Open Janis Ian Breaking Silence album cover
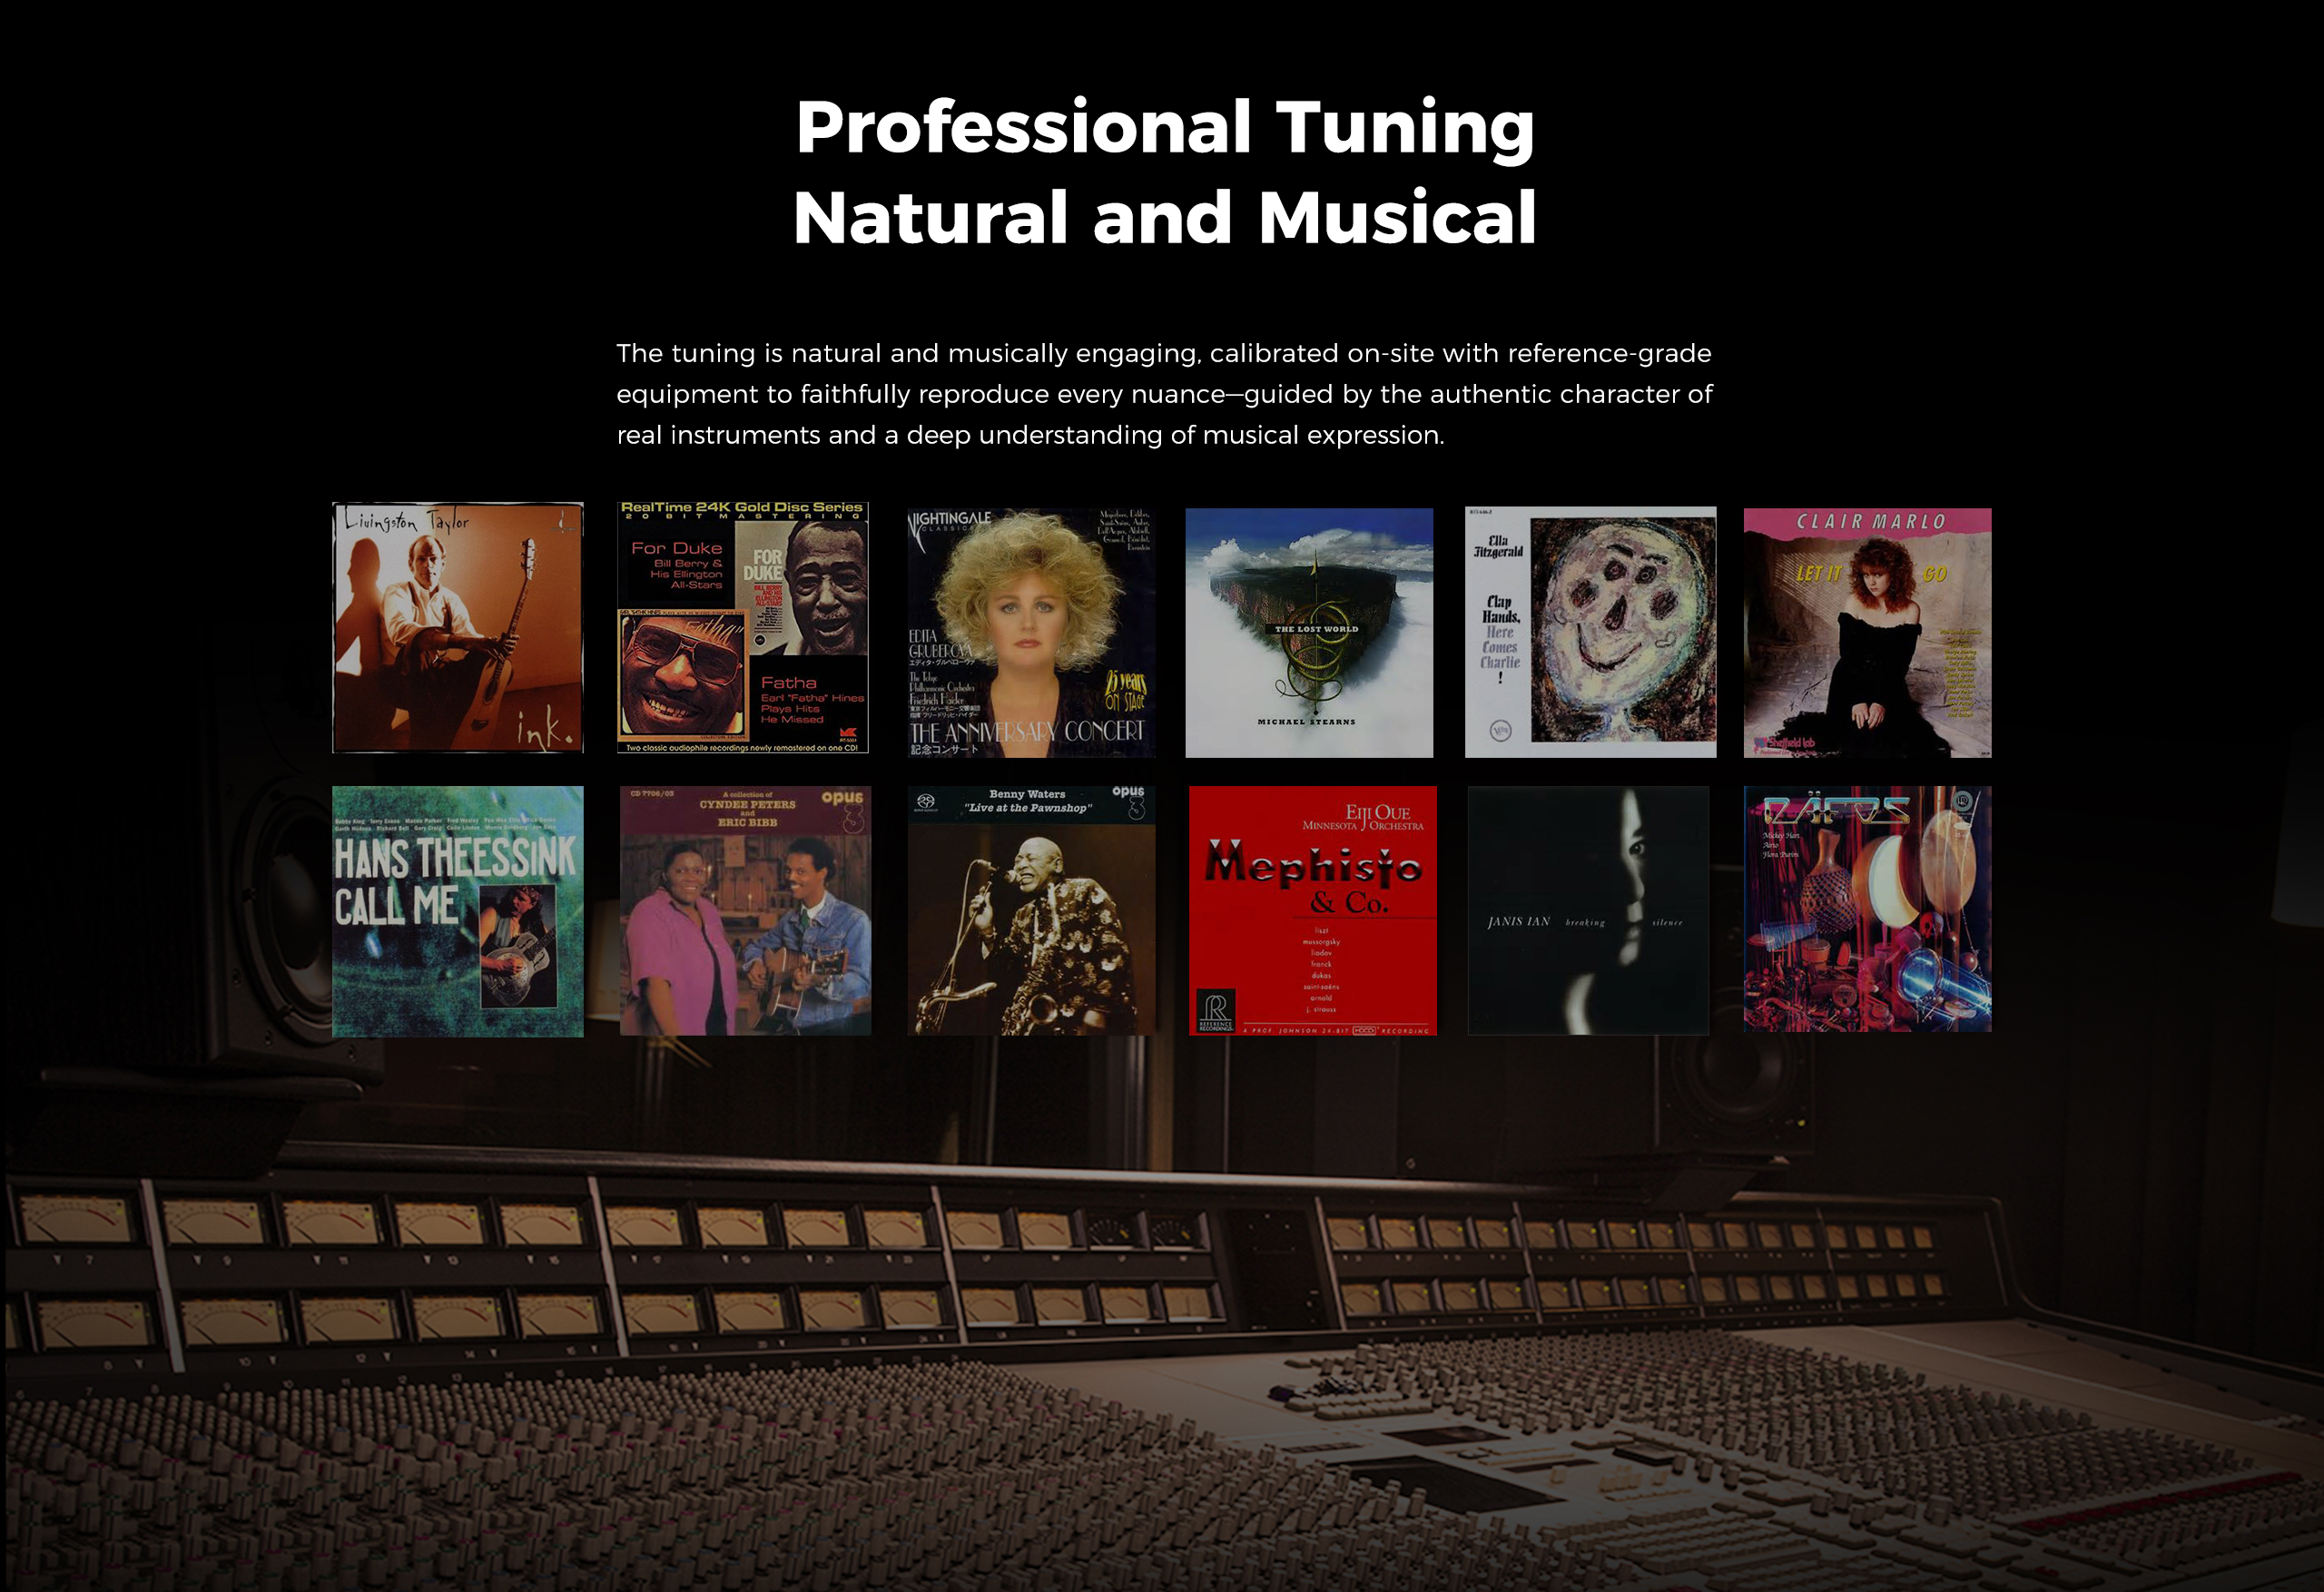Screen dimensions: 2324x1592 click(x=1588, y=910)
